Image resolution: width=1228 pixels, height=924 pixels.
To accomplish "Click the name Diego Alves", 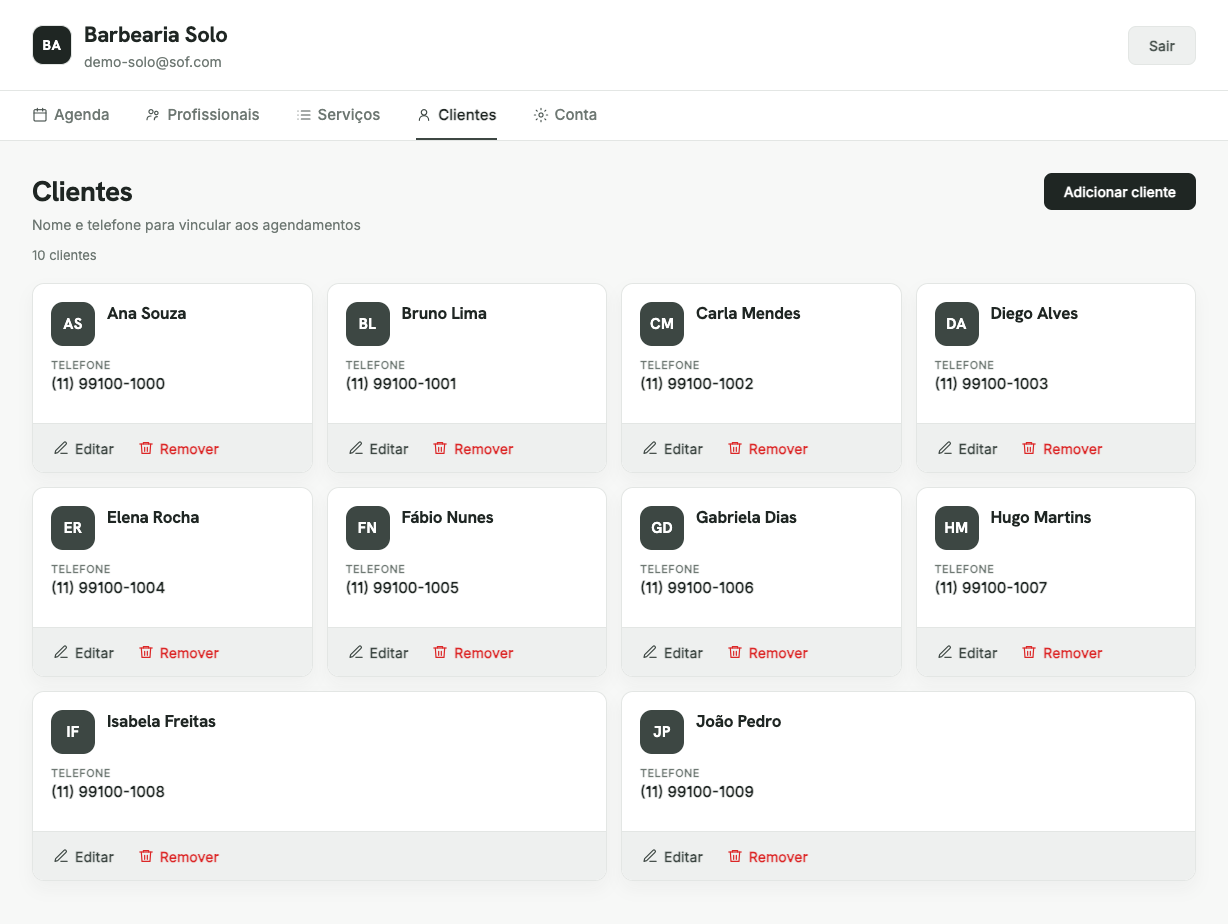I will (1034, 313).
